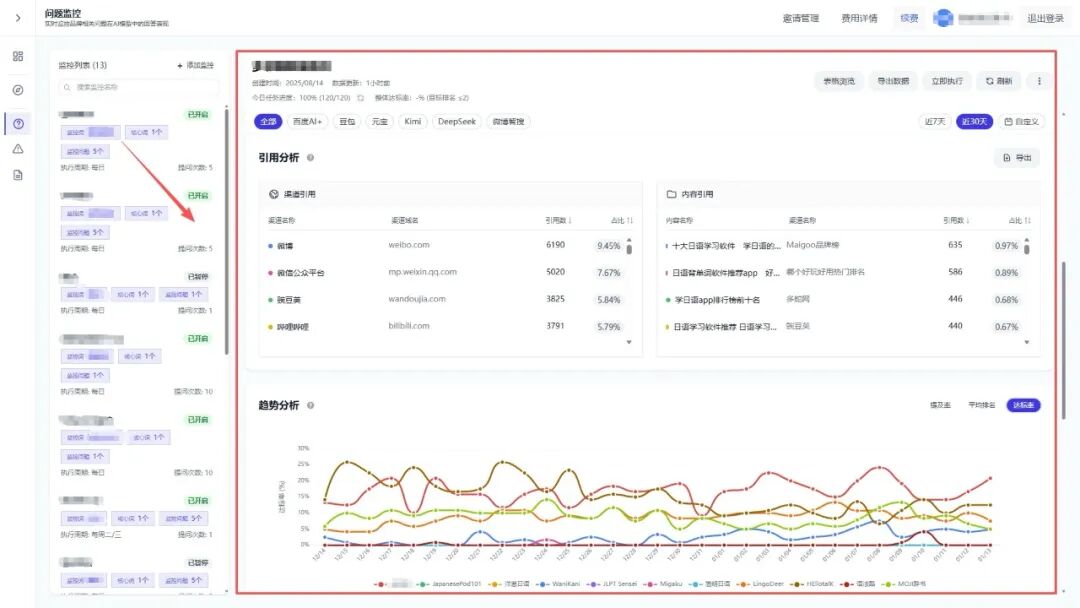Focus the monitor name search field
The image size is (1080, 608).
139,87
